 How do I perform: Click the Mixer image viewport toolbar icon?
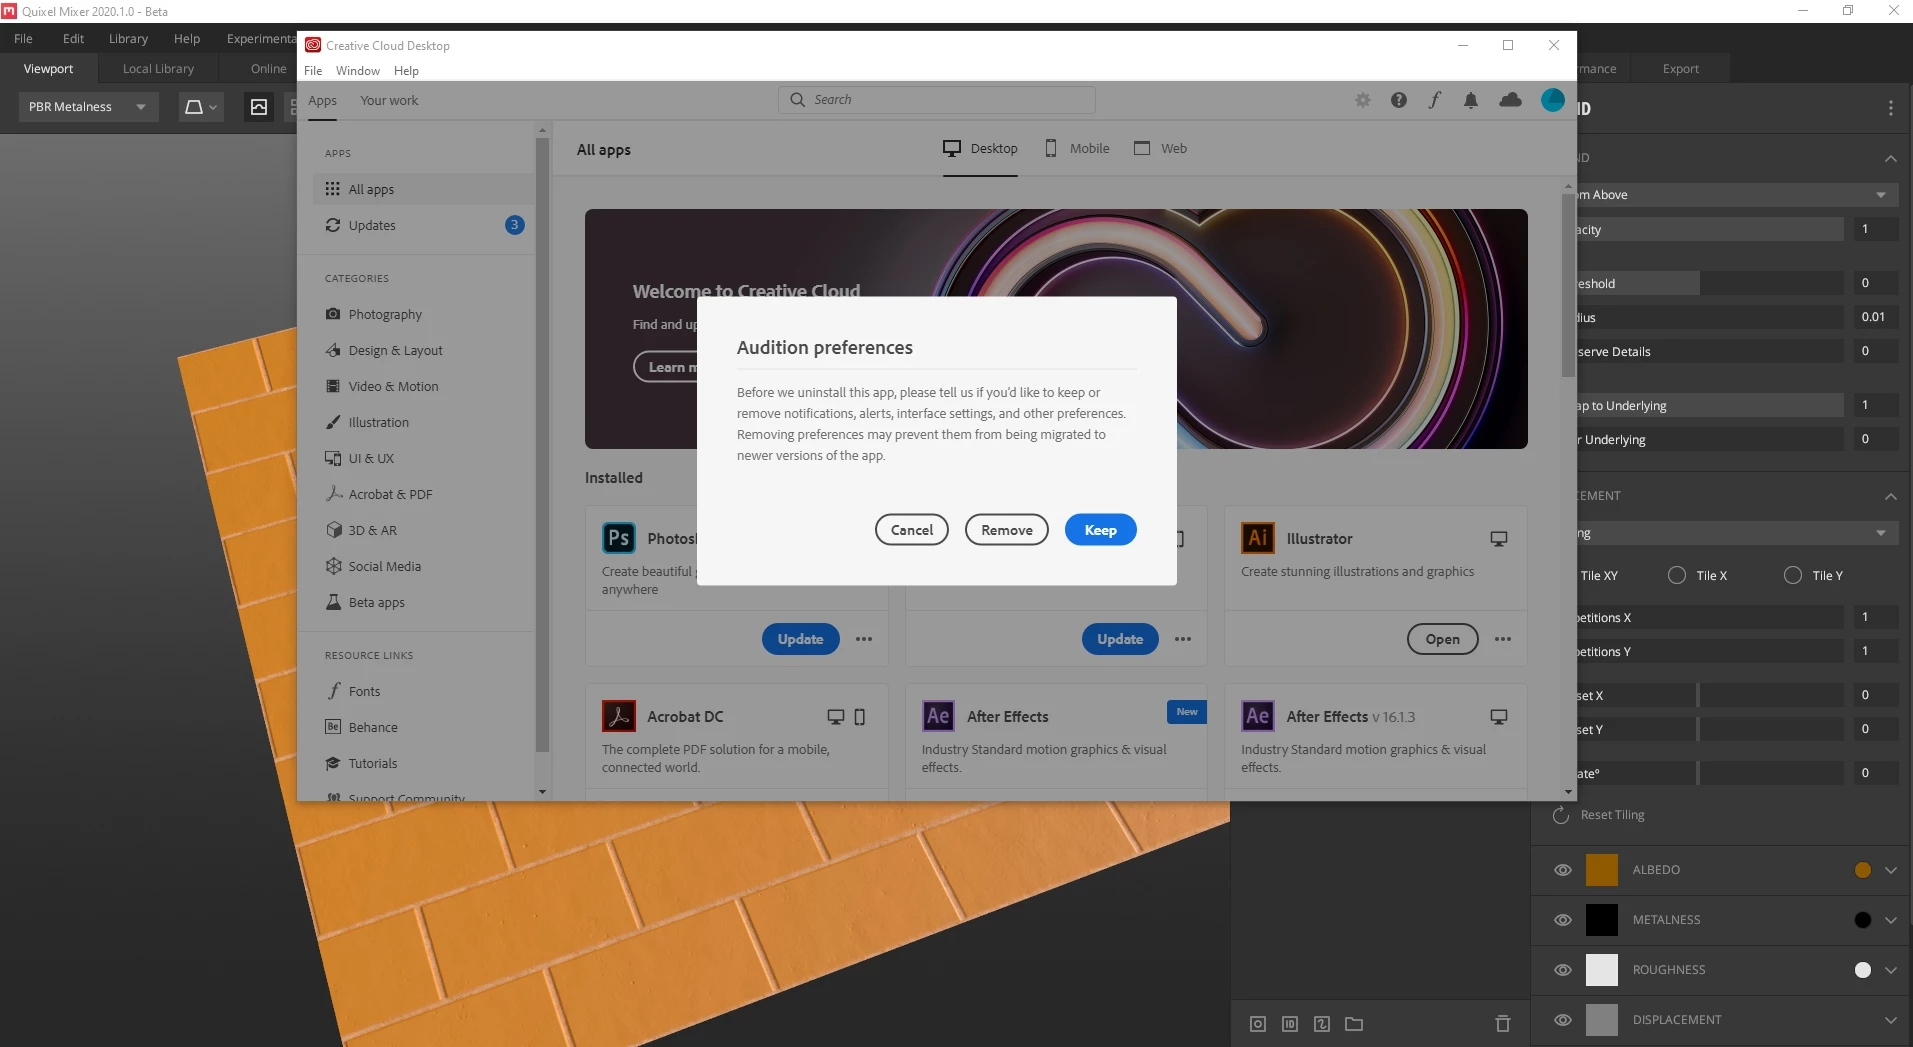click(x=259, y=107)
